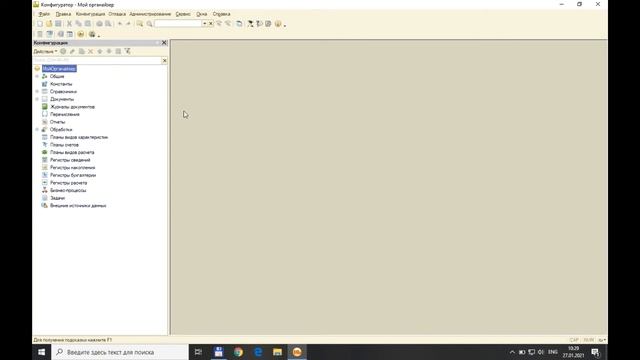Click the round help icon at toolbar end
Image resolution: width=640 pixels, height=360 pixels.
[x=278, y=24]
